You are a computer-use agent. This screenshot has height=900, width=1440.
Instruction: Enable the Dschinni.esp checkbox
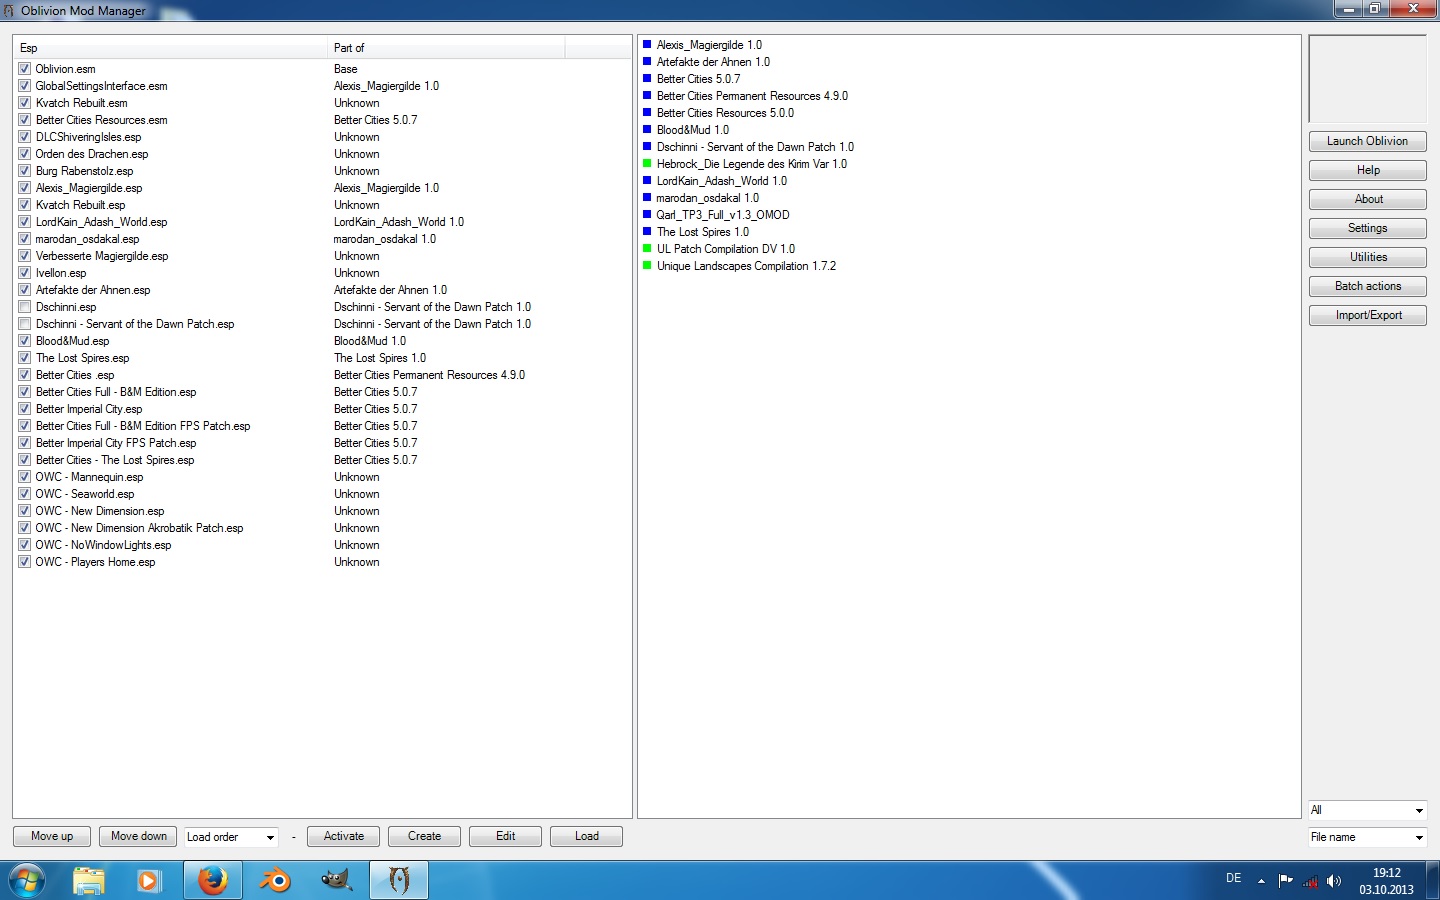[x=25, y=307]
